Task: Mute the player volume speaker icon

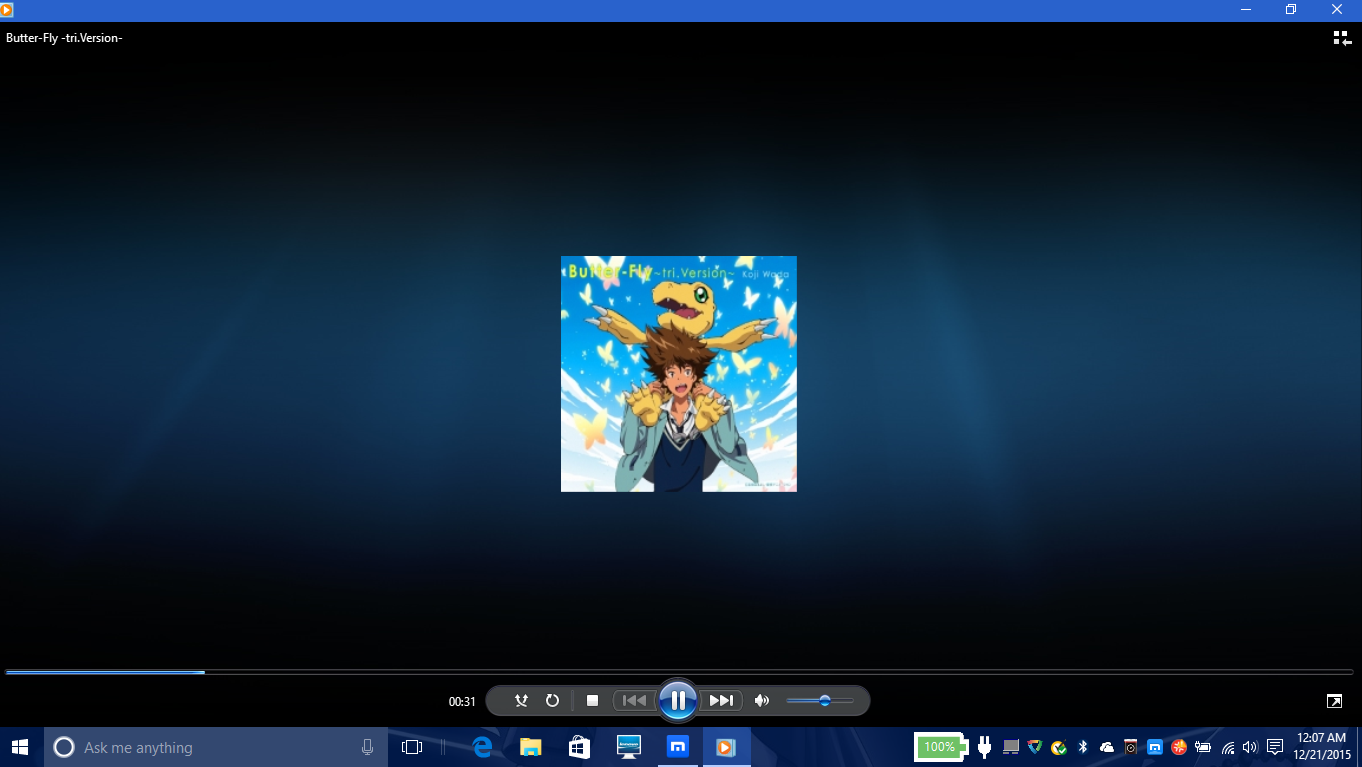Action: [762, 701]
